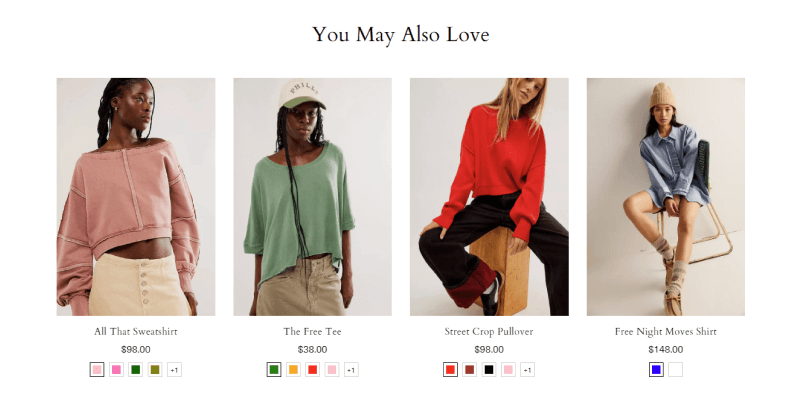
Task: Show more colors for All That Sweatshirt
Action: [x=174, y=369]
